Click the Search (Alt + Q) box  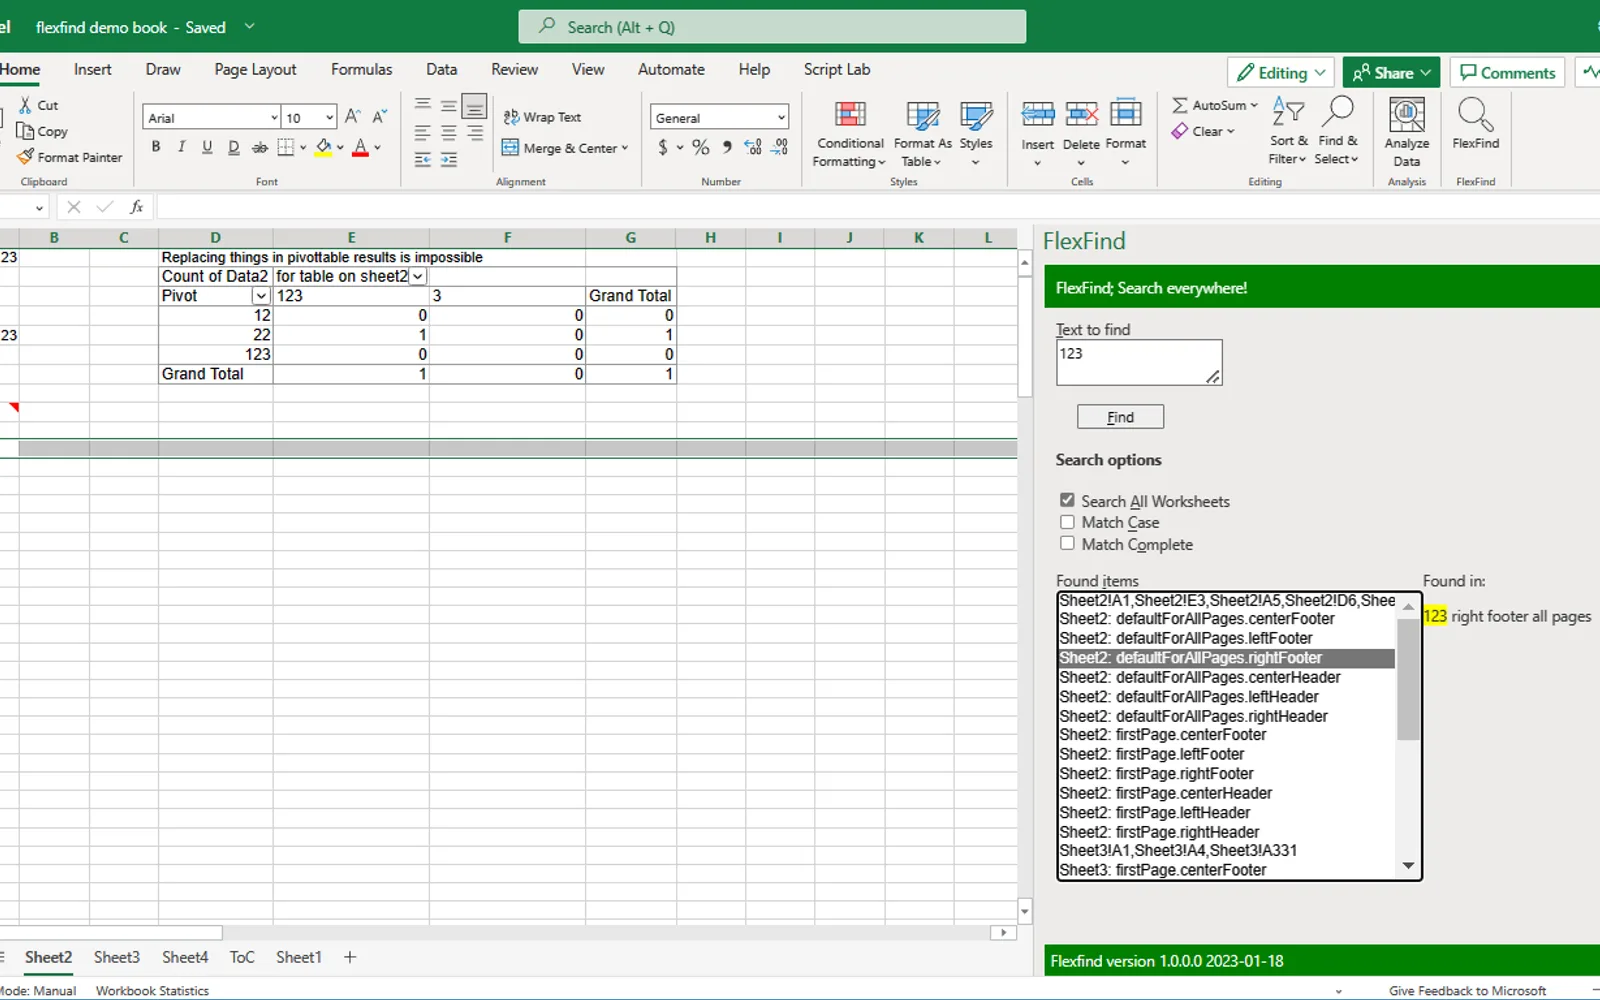click(772, 27)
